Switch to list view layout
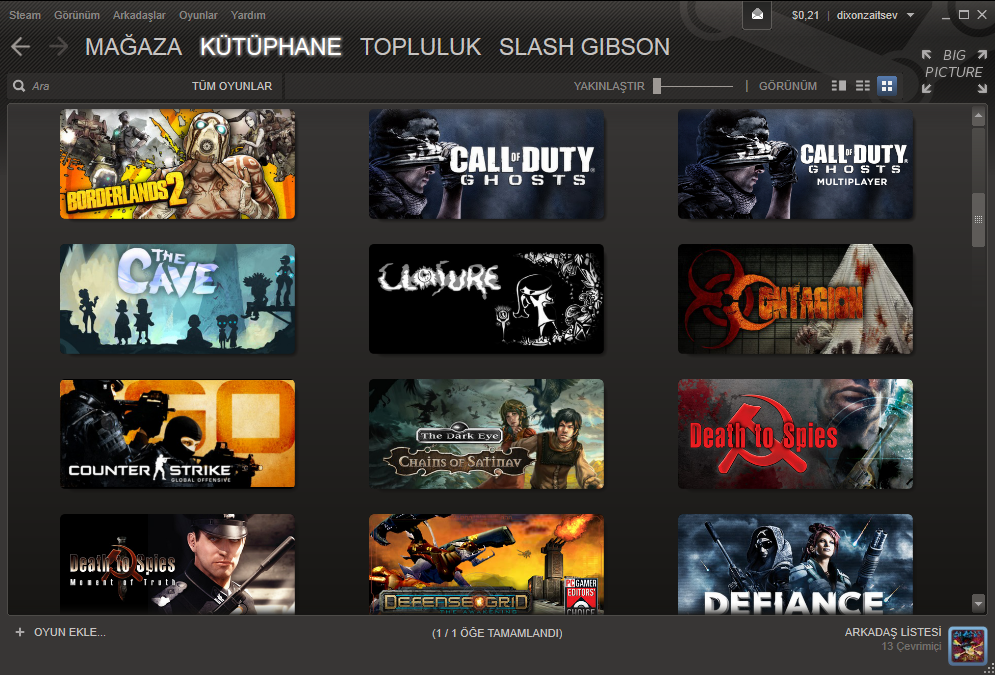The width and height of the screenshot is (995, 675). pyautogui.click(x=863, y=86)
